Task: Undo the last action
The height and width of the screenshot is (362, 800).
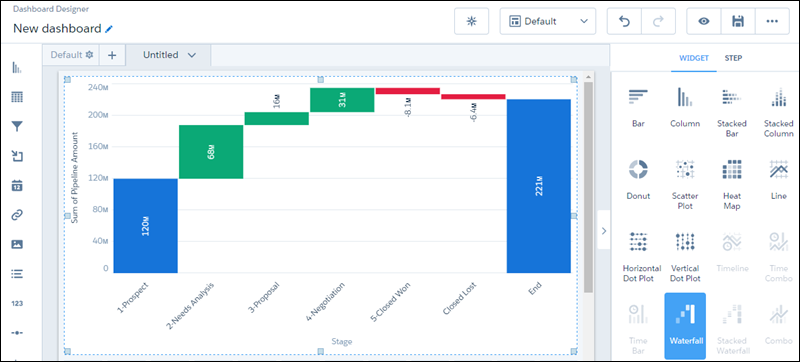Action: pyautogui.click(x=624, y=21)
